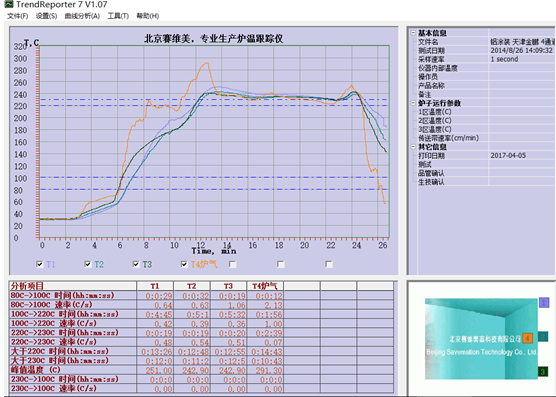Image resolution: width=556 pixels, height=397 pixels.
Task: Open the 文件(F) menu
Action: click(18, 16)
